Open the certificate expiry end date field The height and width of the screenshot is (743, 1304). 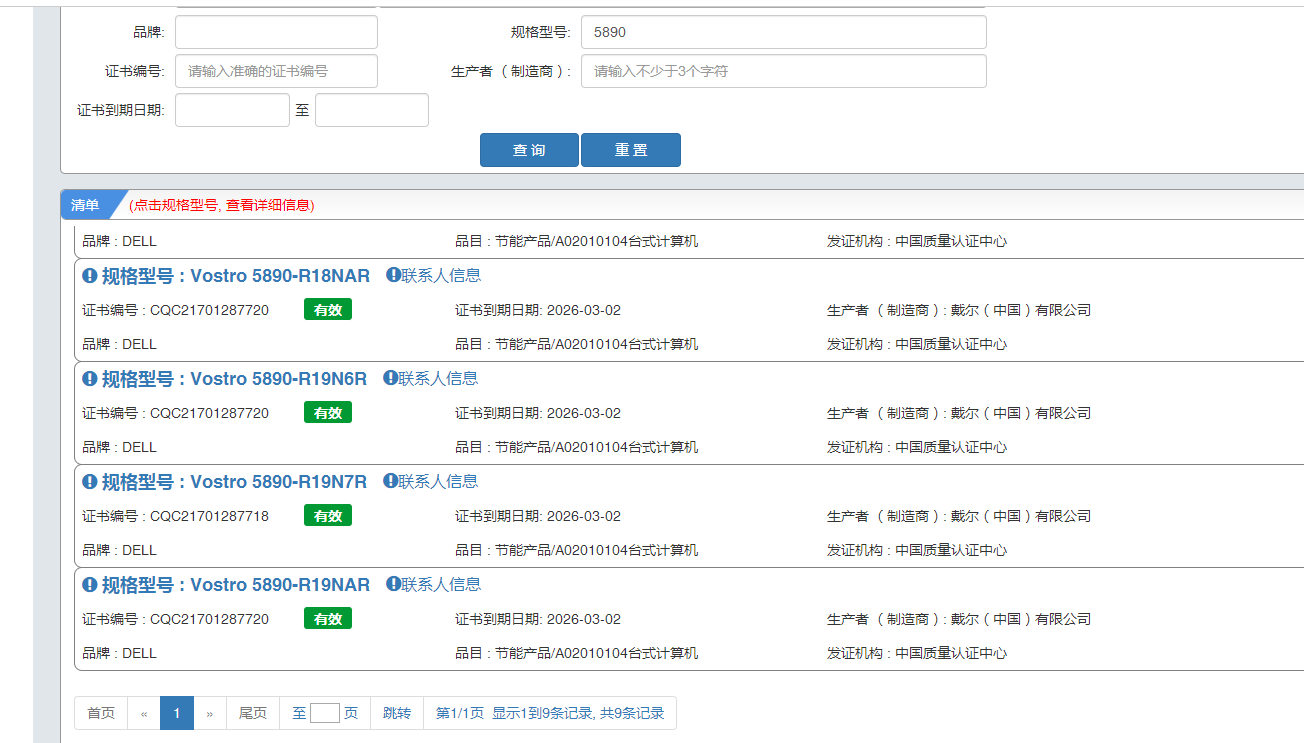coord(372,110)
